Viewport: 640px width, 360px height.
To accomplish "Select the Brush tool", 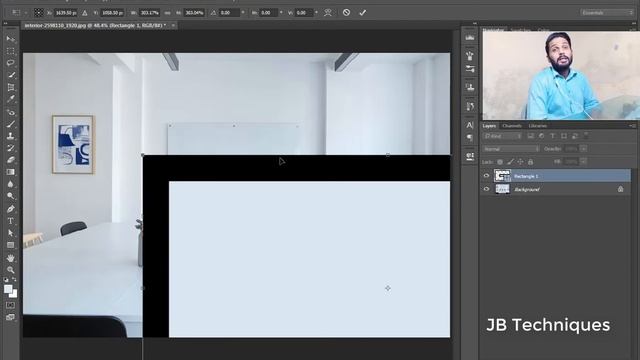I will 11,124.
